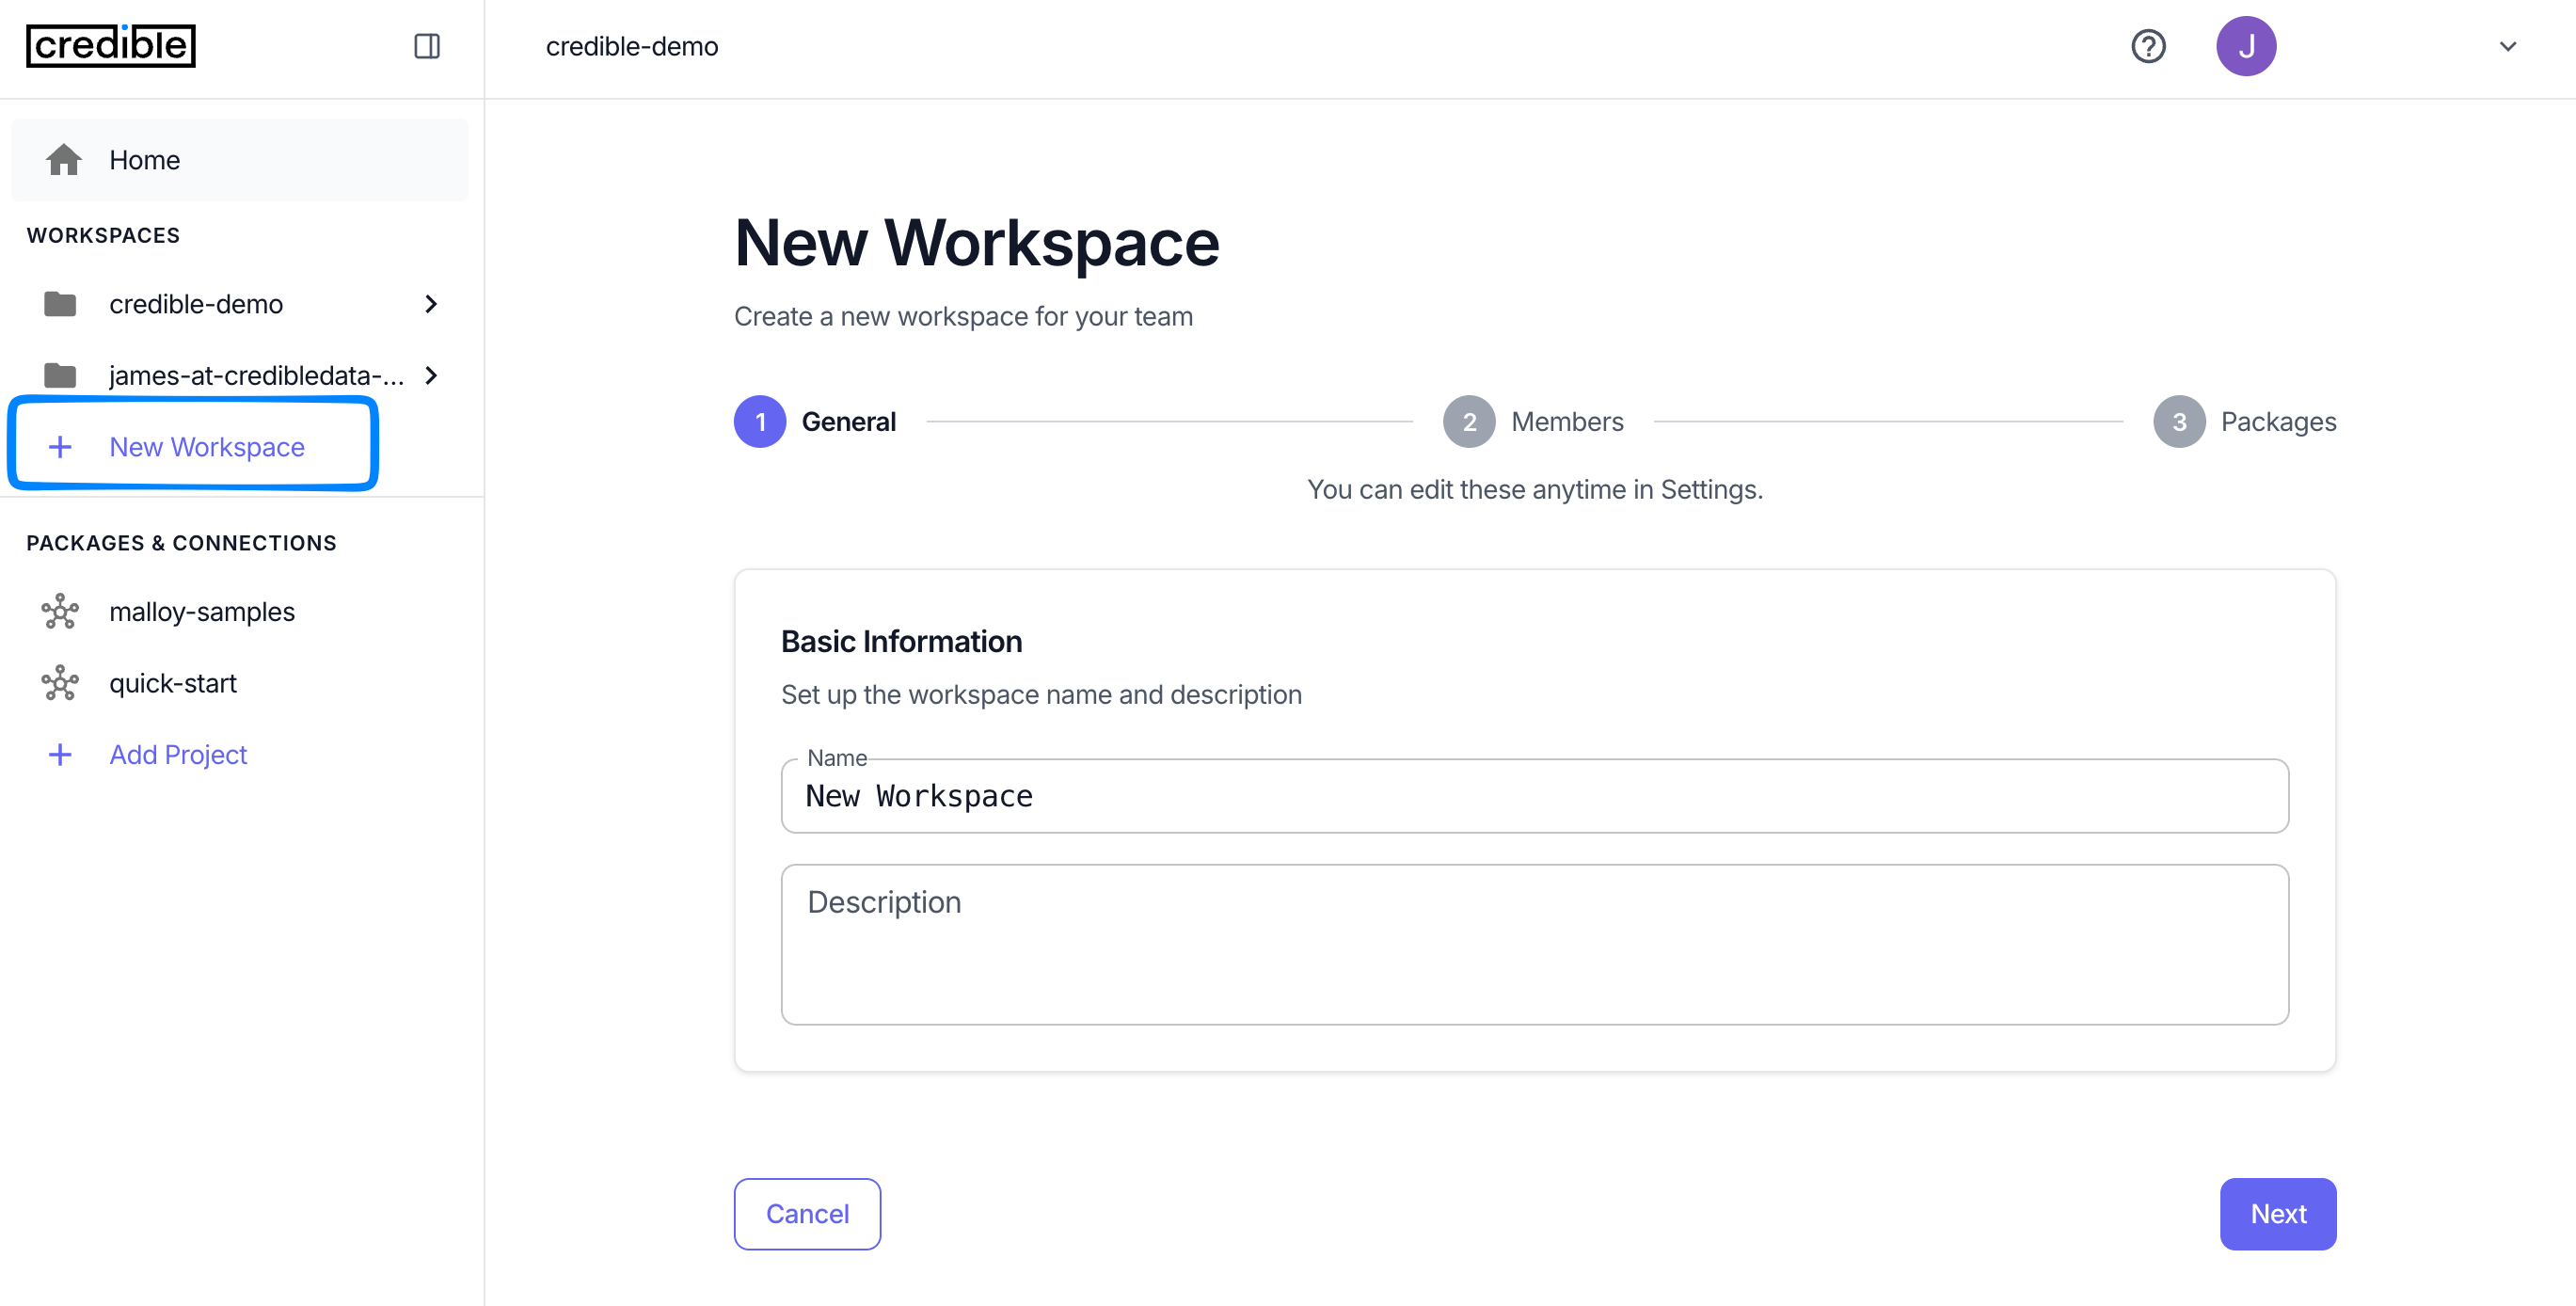The image size is (2576, 1306).
Task: Select the malloy-samples package icon
Action: click(61, 611)
